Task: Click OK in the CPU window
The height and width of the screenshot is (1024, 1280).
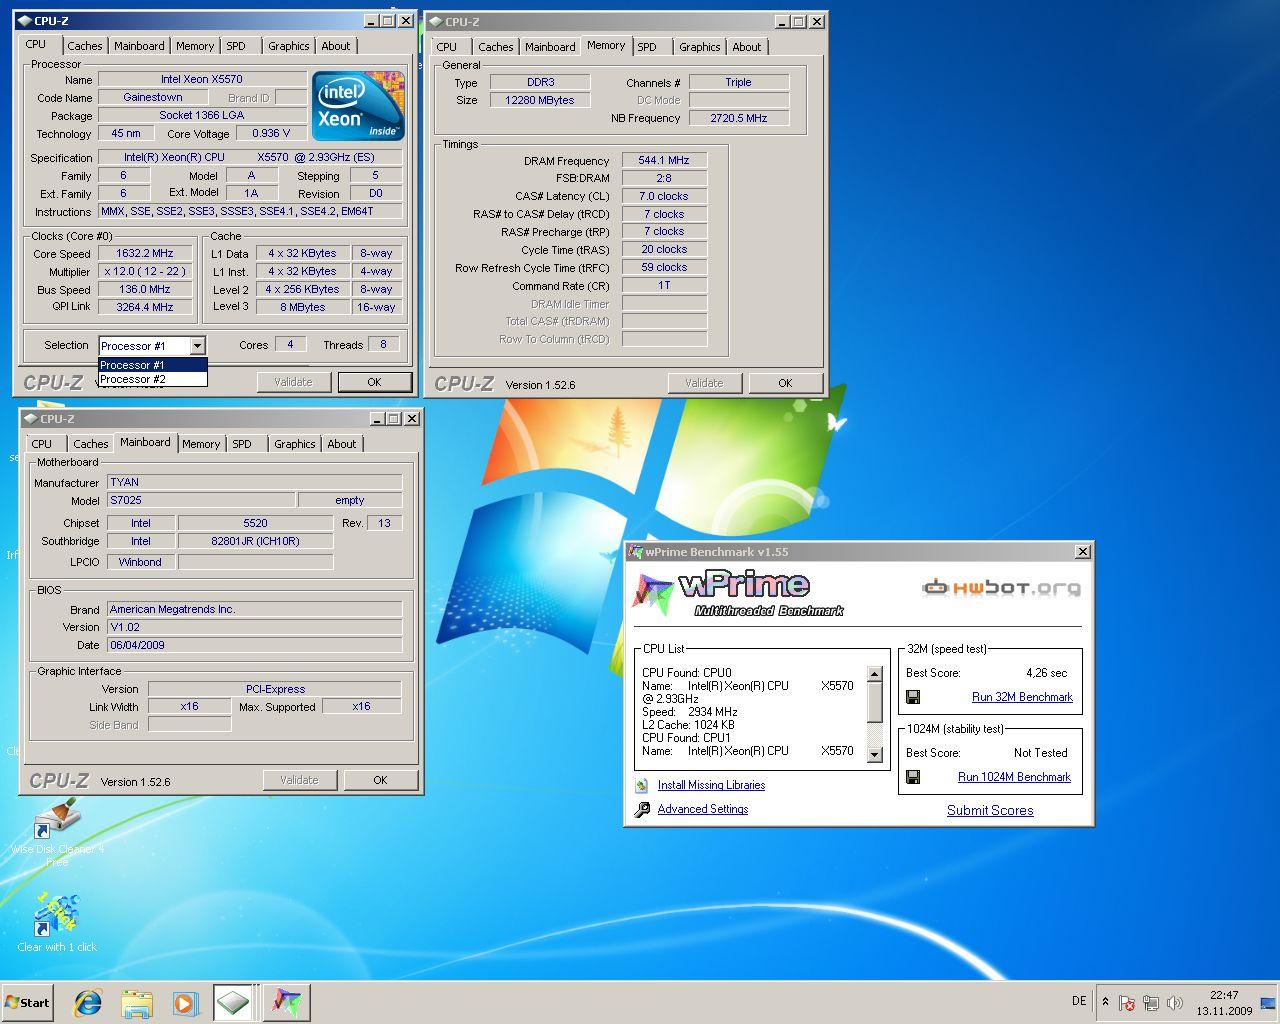Action: tap(374, 382)
